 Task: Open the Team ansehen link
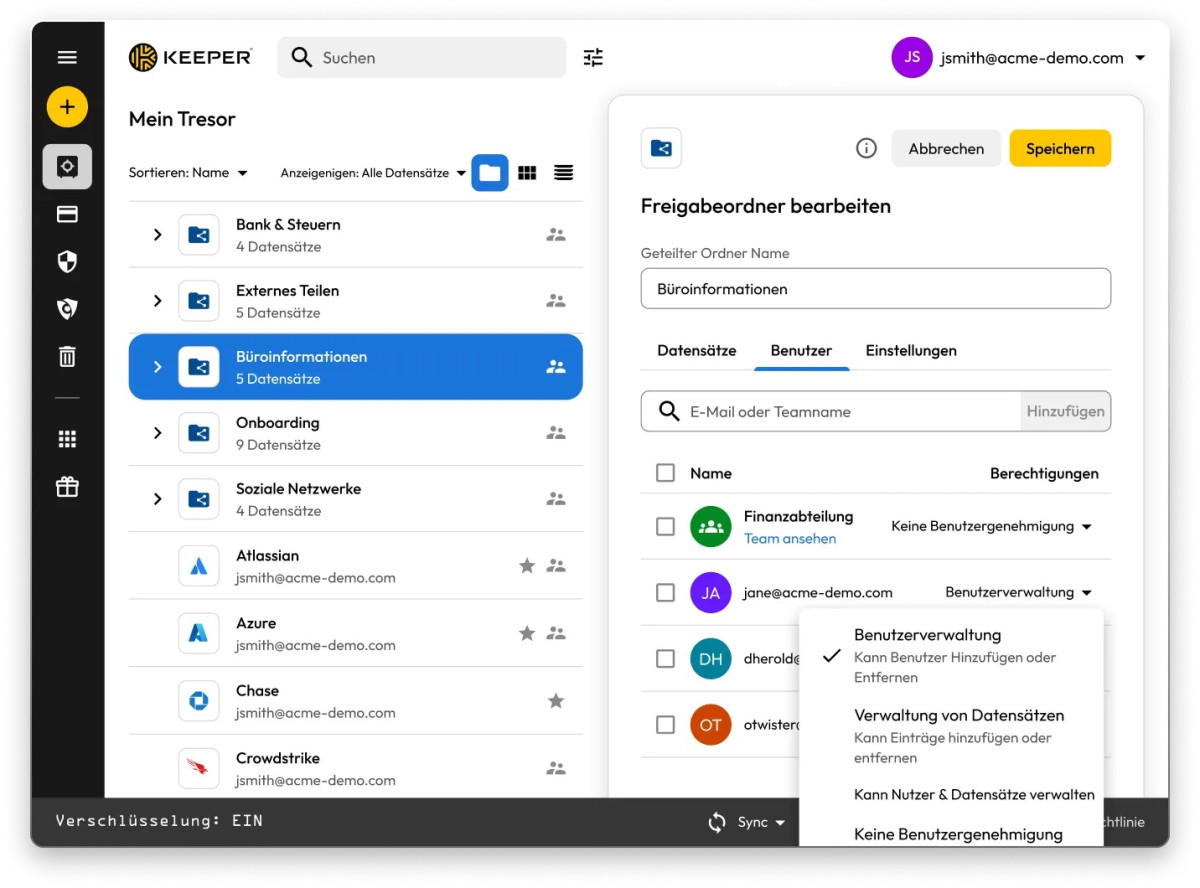click(790, 539)
